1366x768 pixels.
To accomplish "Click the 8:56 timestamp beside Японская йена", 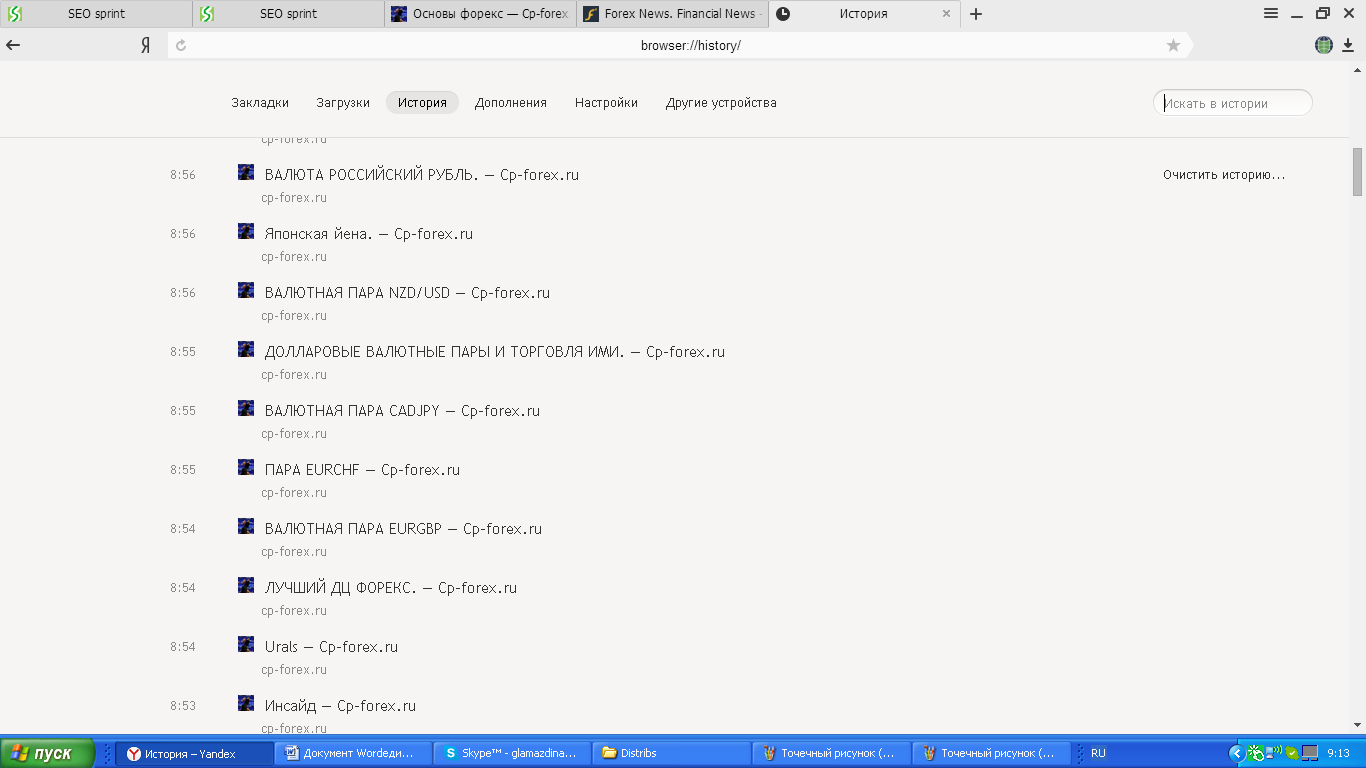I will coord(183,234).
